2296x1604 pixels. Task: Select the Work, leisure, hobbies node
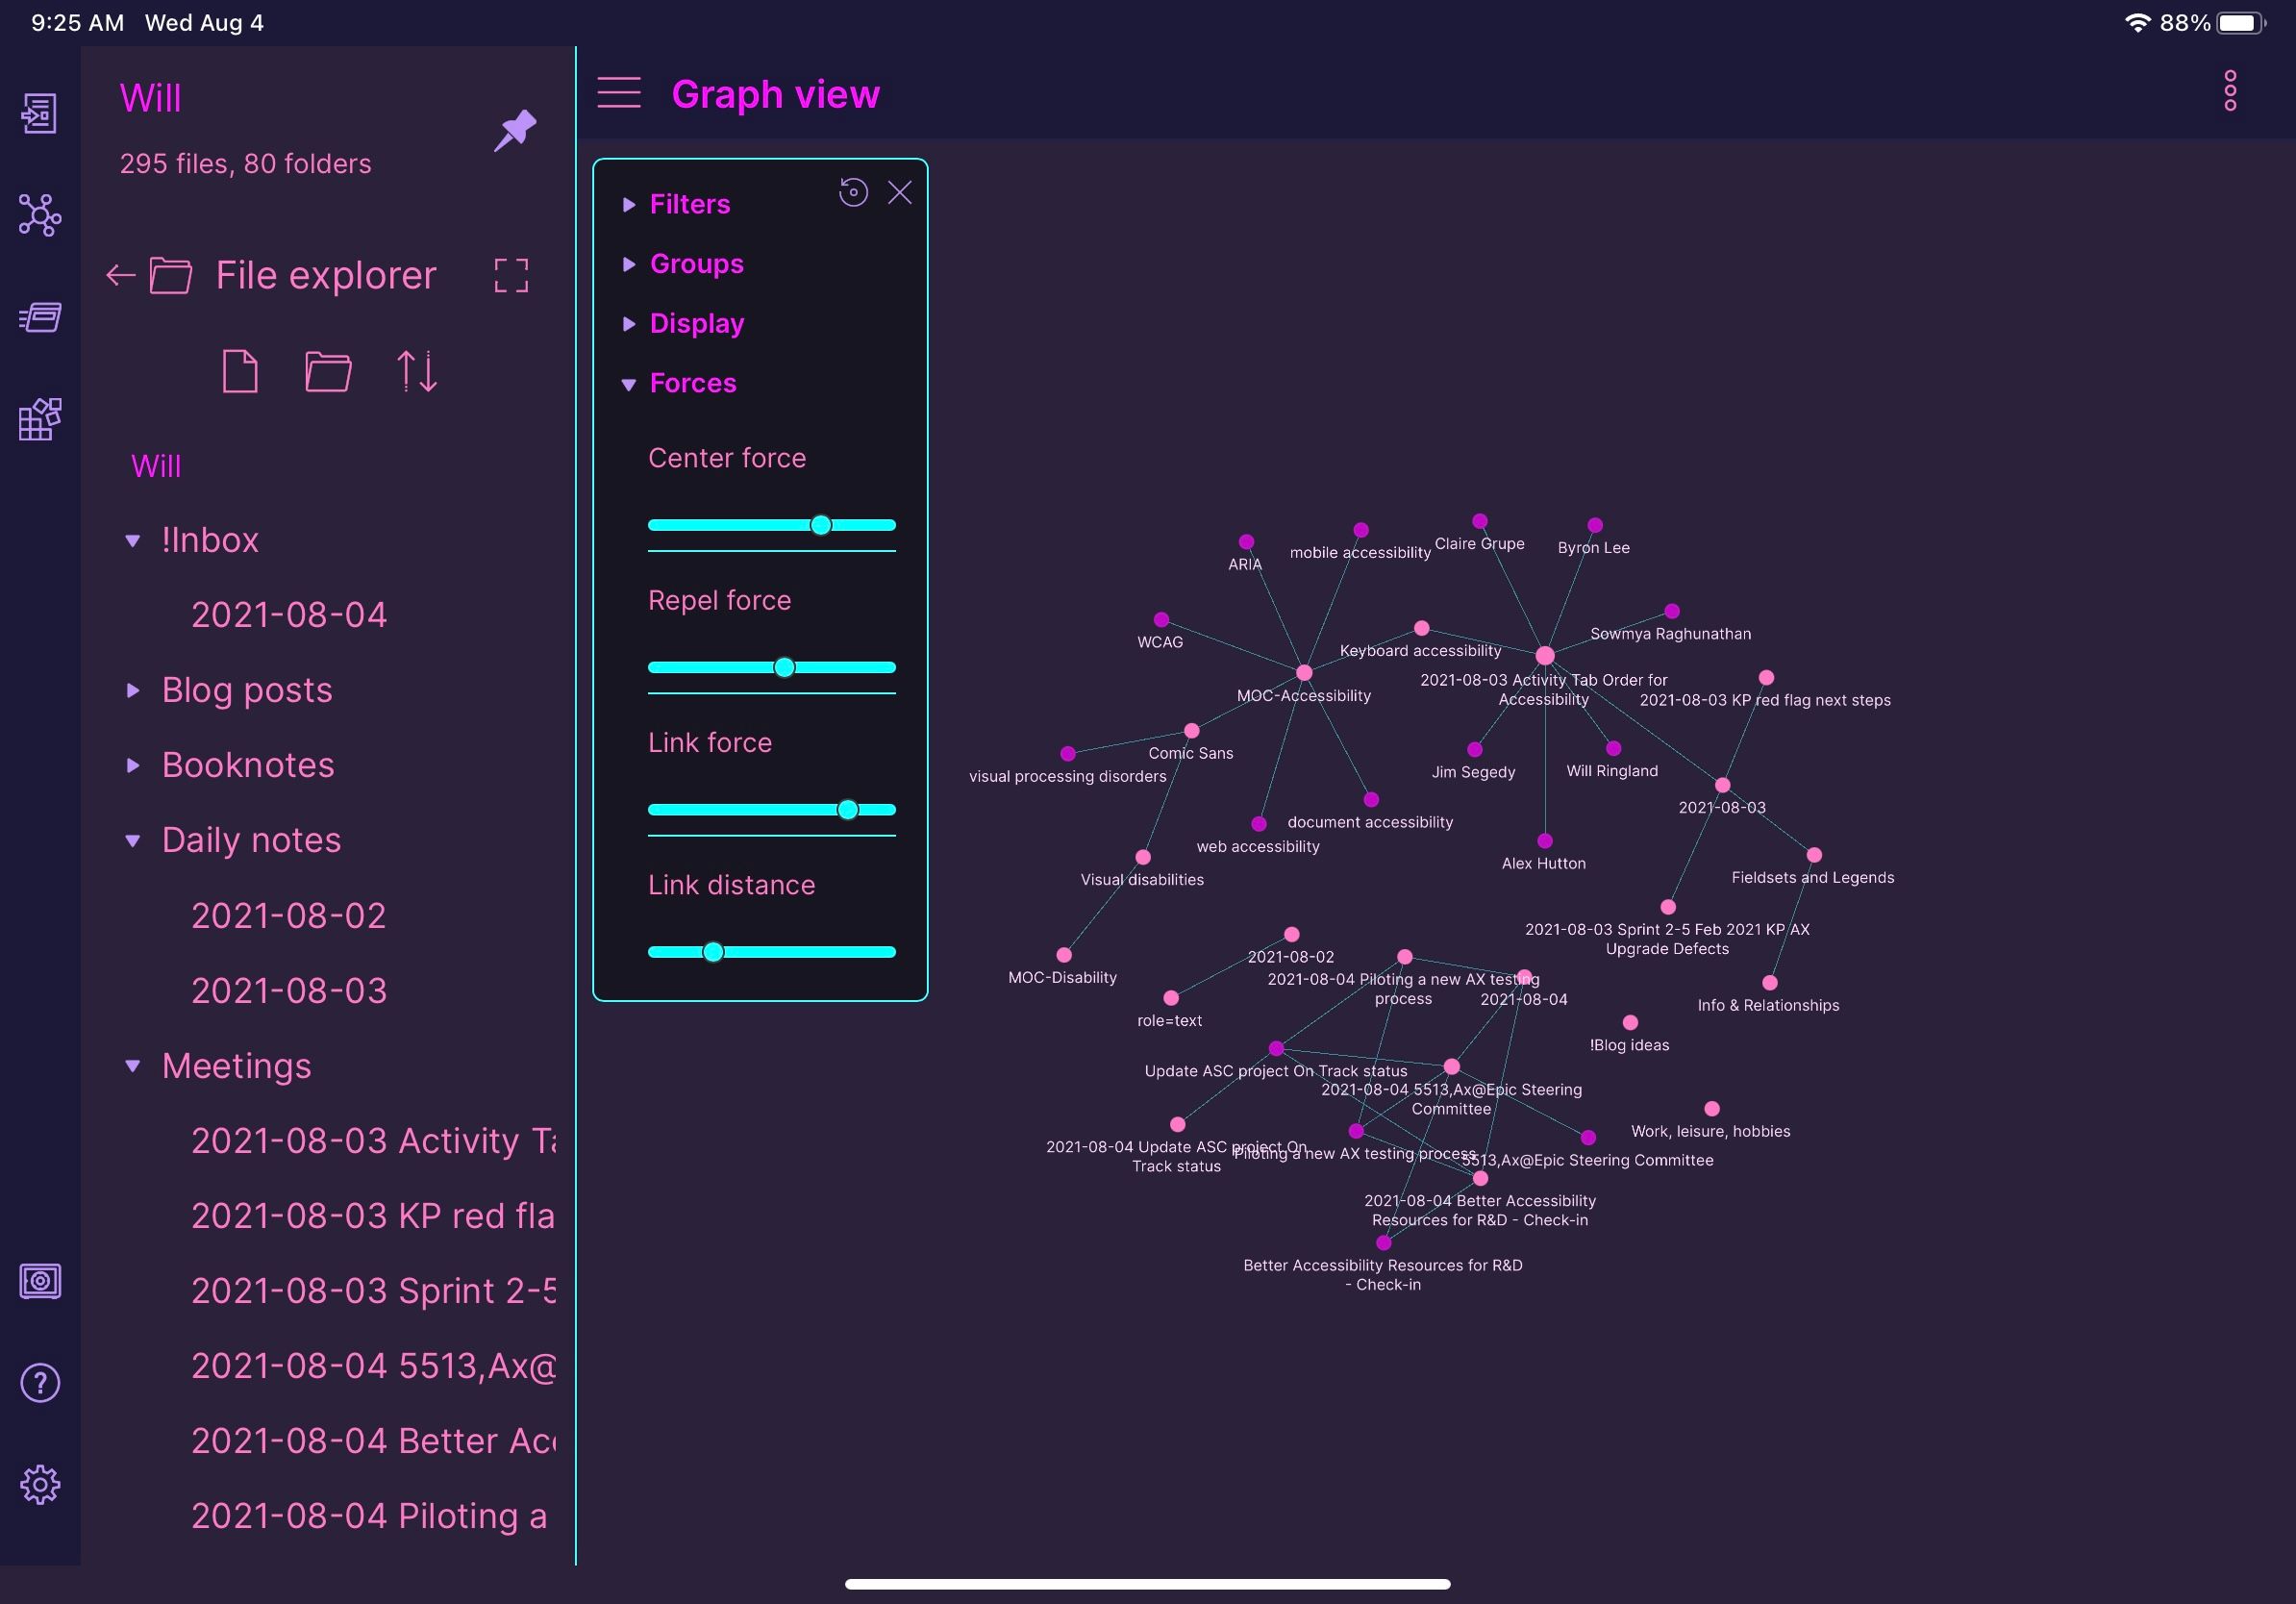tap(1712, 1109)
